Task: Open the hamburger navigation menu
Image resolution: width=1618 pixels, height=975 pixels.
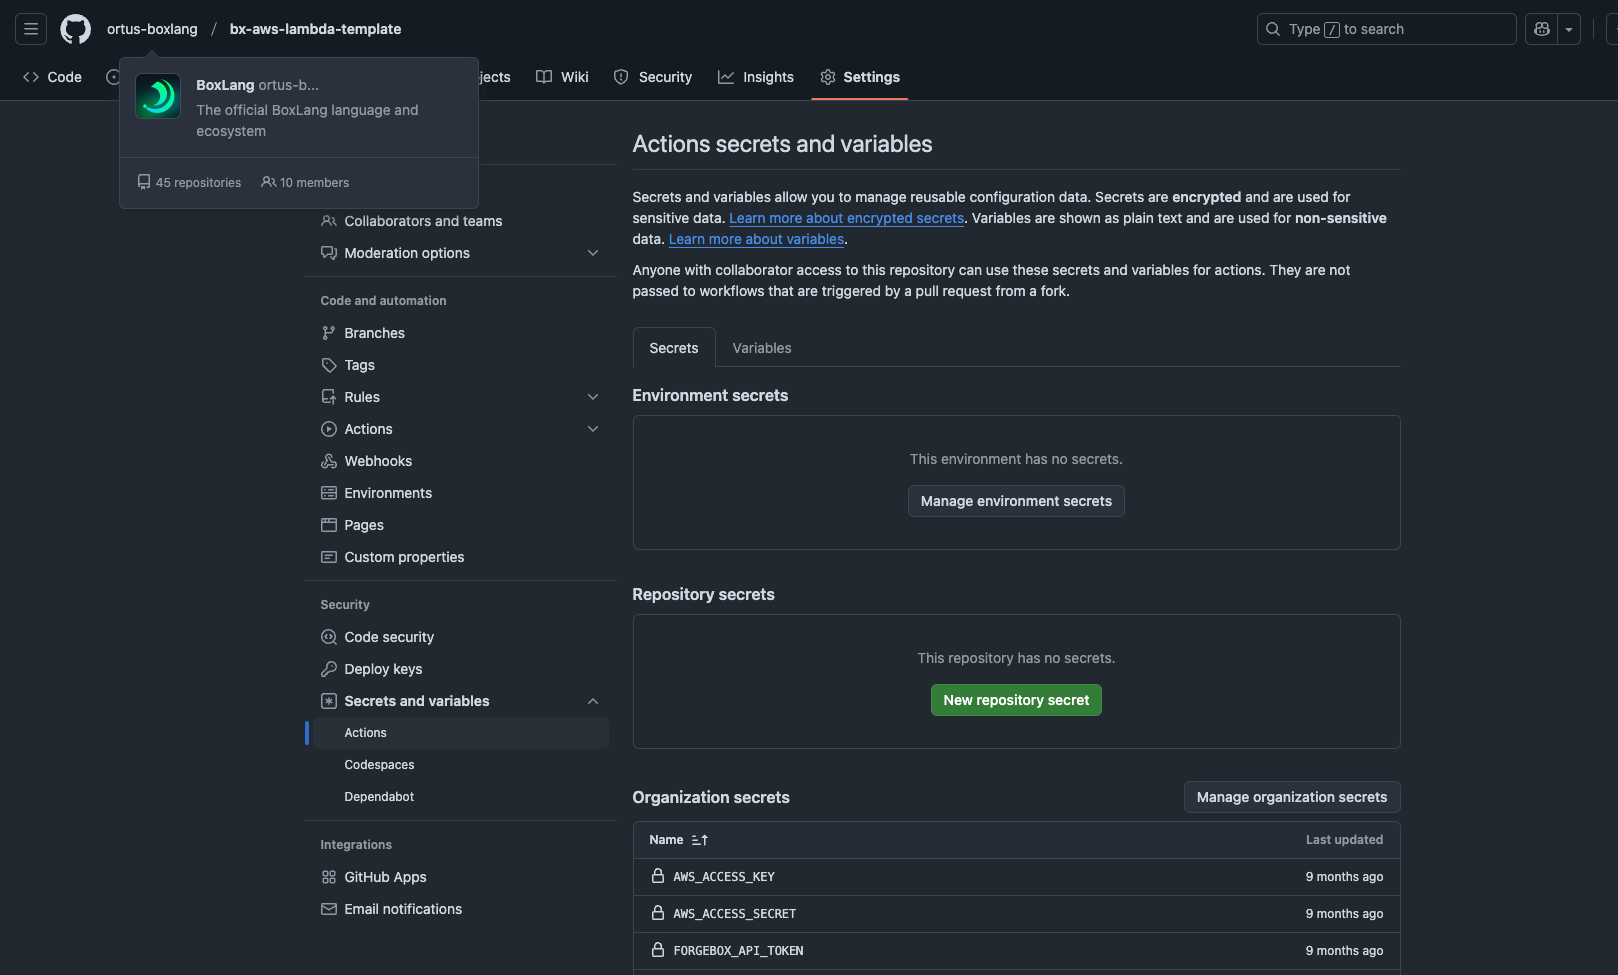Action: click(31, 29)
